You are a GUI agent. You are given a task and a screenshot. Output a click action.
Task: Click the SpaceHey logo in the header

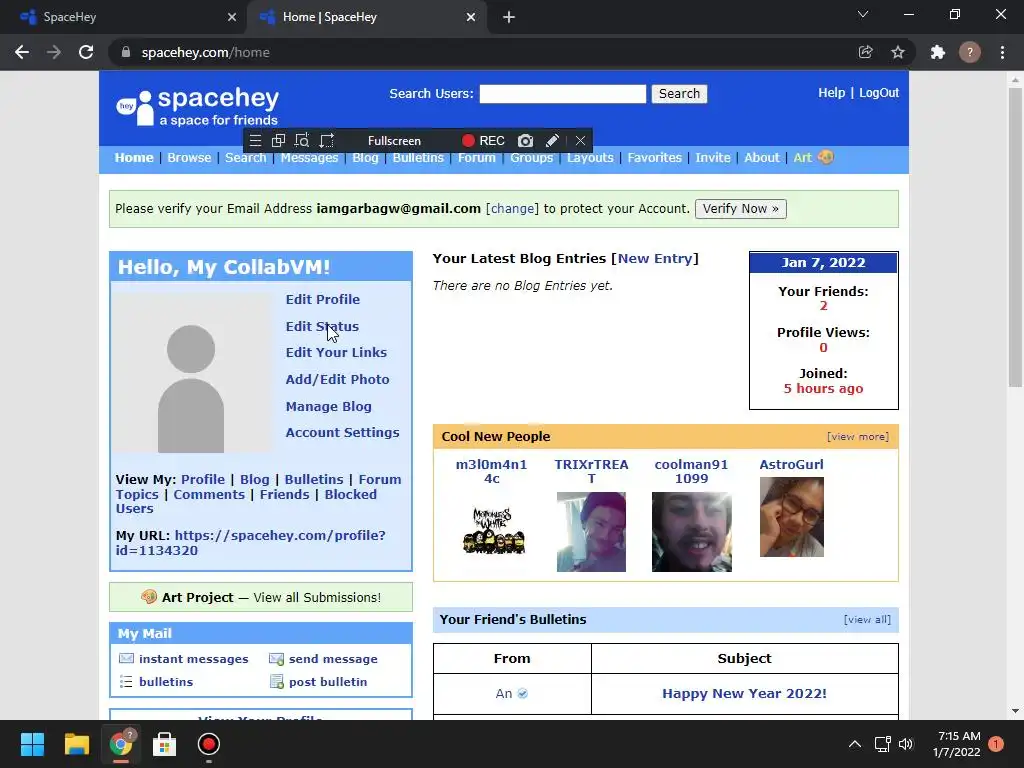coord(197,106)
